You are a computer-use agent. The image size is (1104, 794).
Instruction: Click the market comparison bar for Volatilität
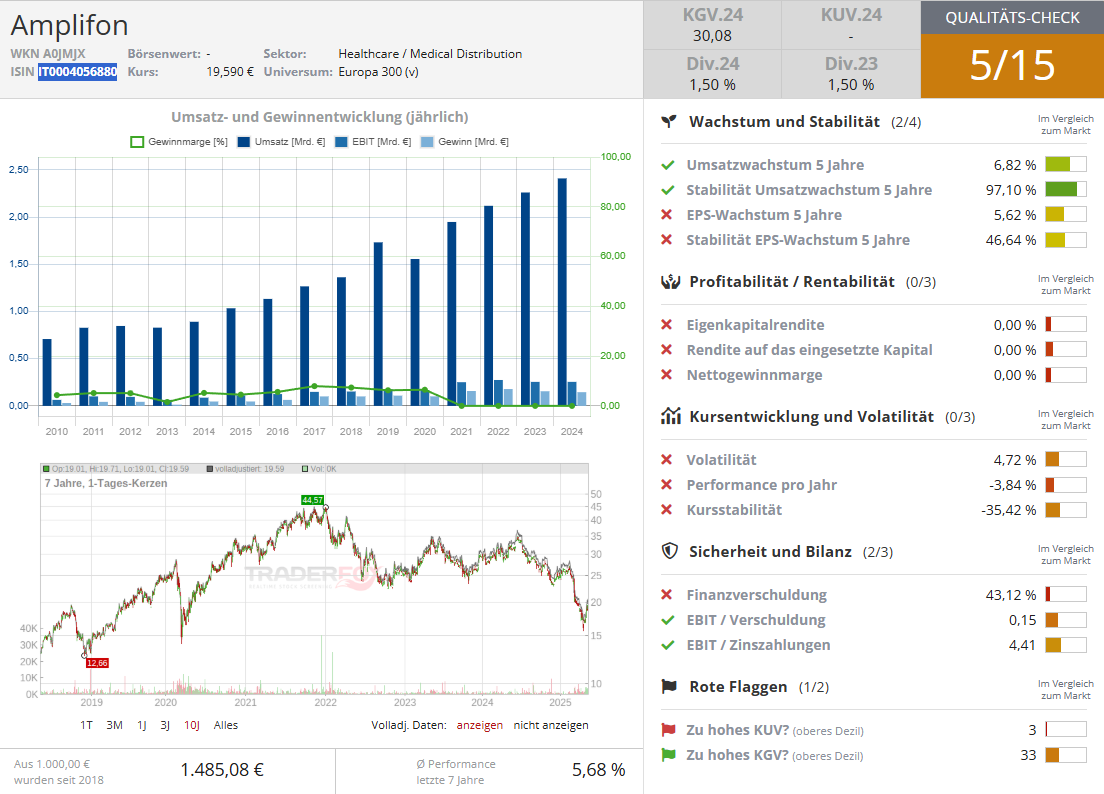point(1066,460)
